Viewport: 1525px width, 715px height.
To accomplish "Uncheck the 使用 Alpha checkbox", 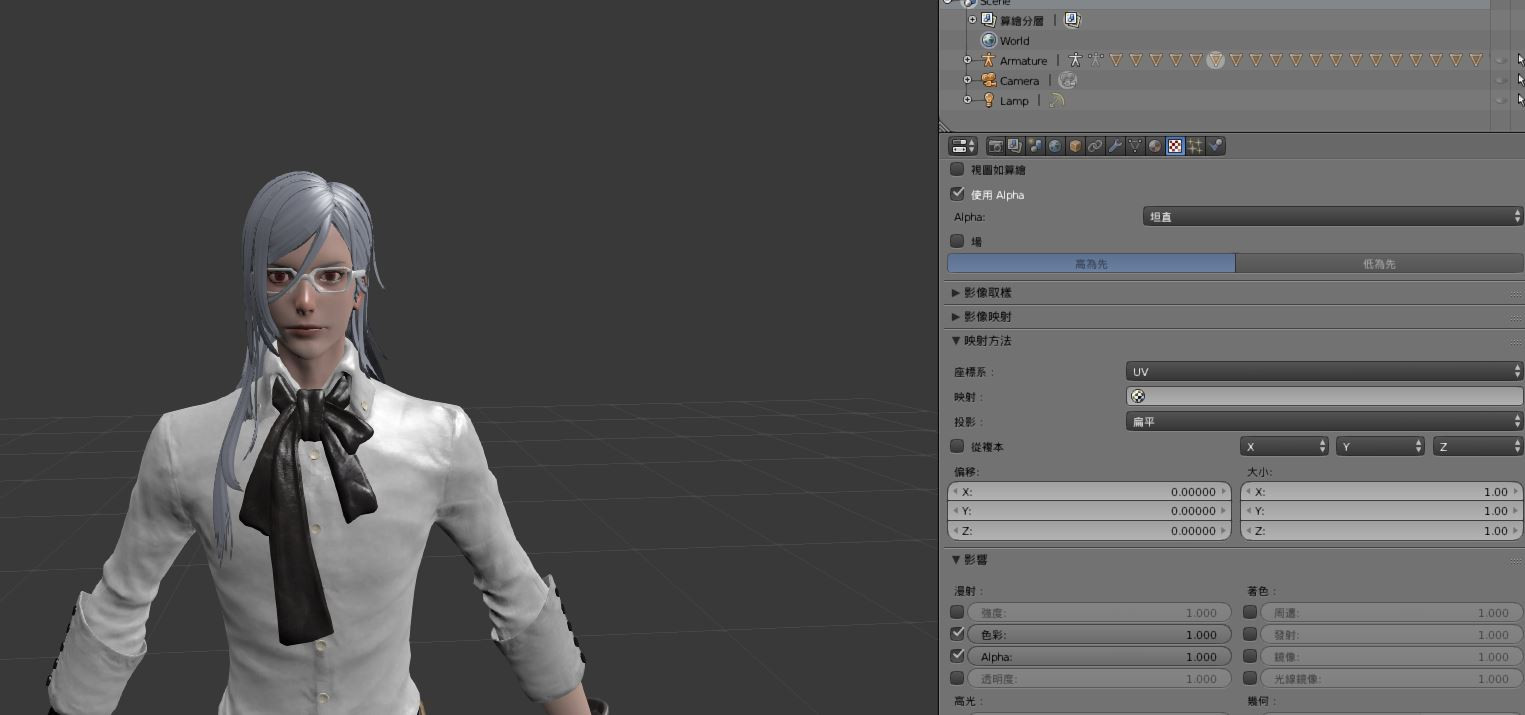I will coord(957,194).
